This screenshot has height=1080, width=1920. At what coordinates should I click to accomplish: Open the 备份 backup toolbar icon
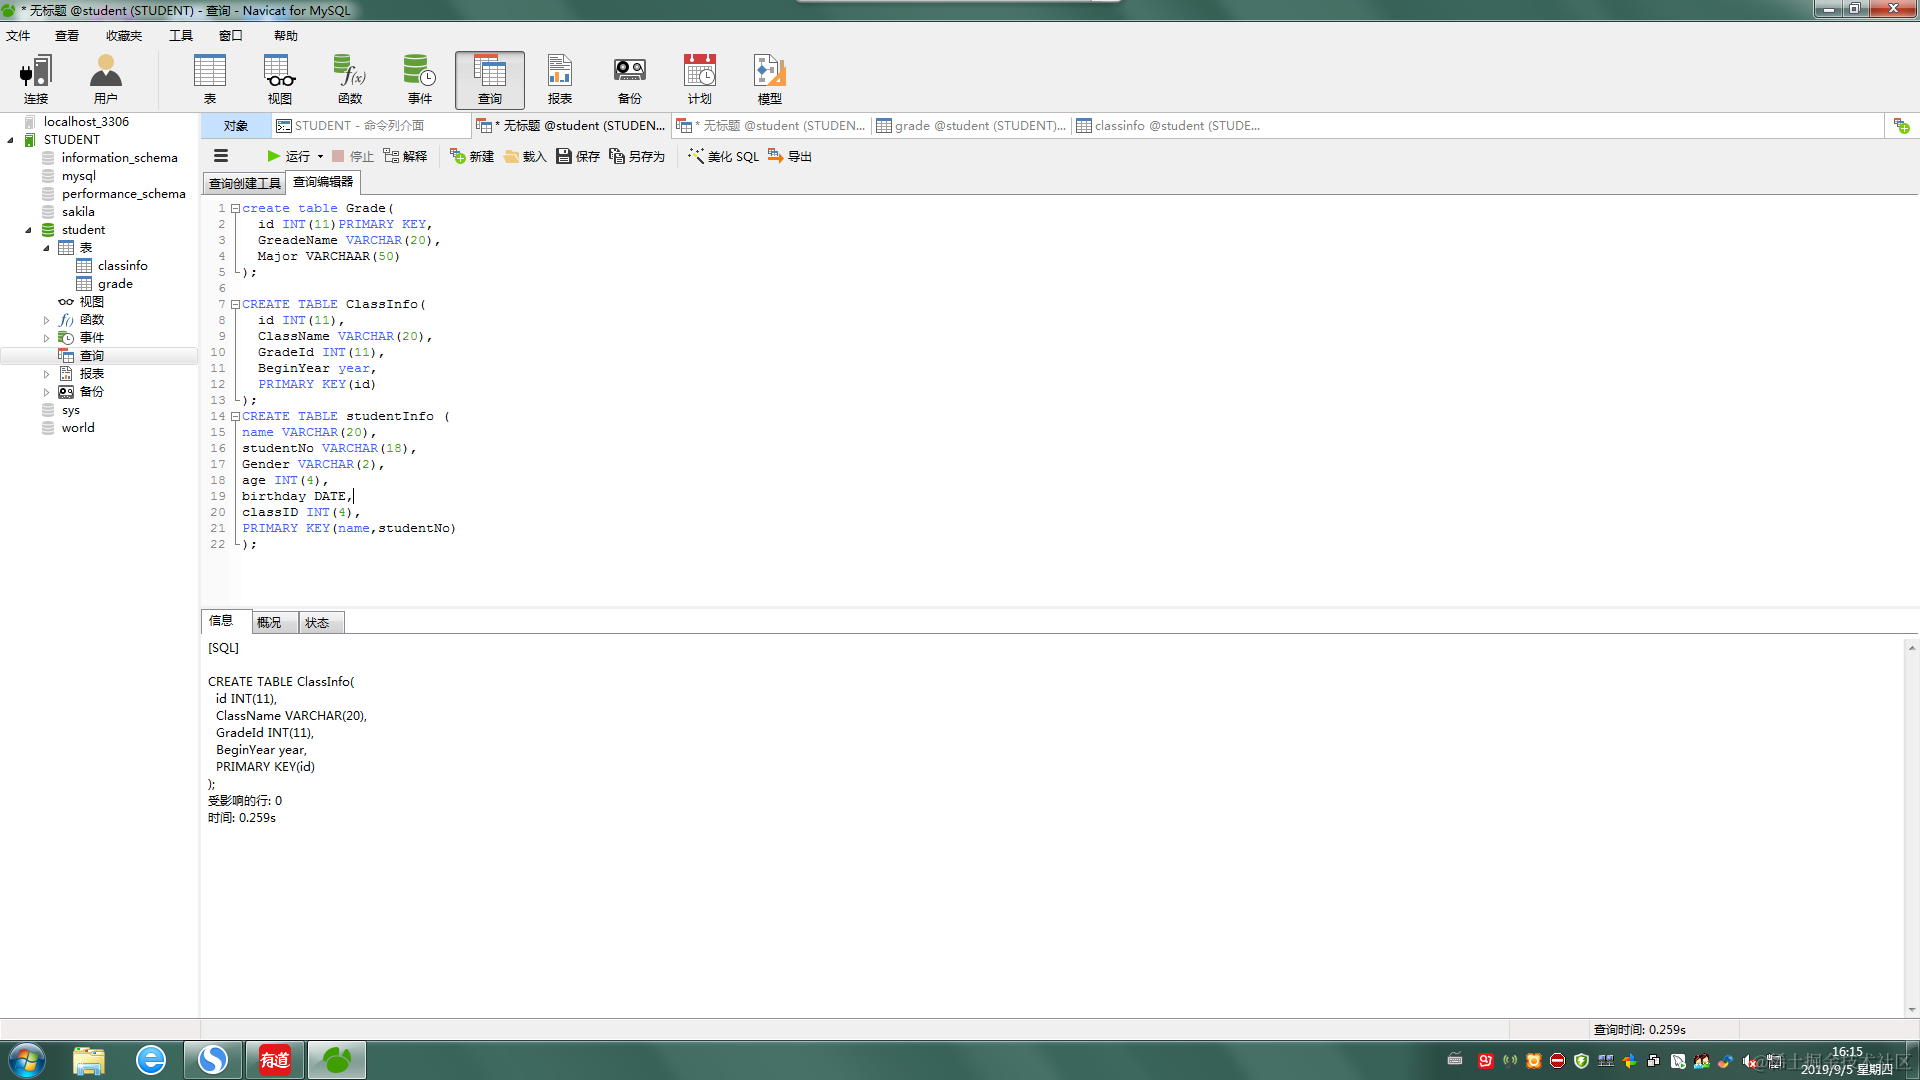pyautogui.click(x=629, y=79)
